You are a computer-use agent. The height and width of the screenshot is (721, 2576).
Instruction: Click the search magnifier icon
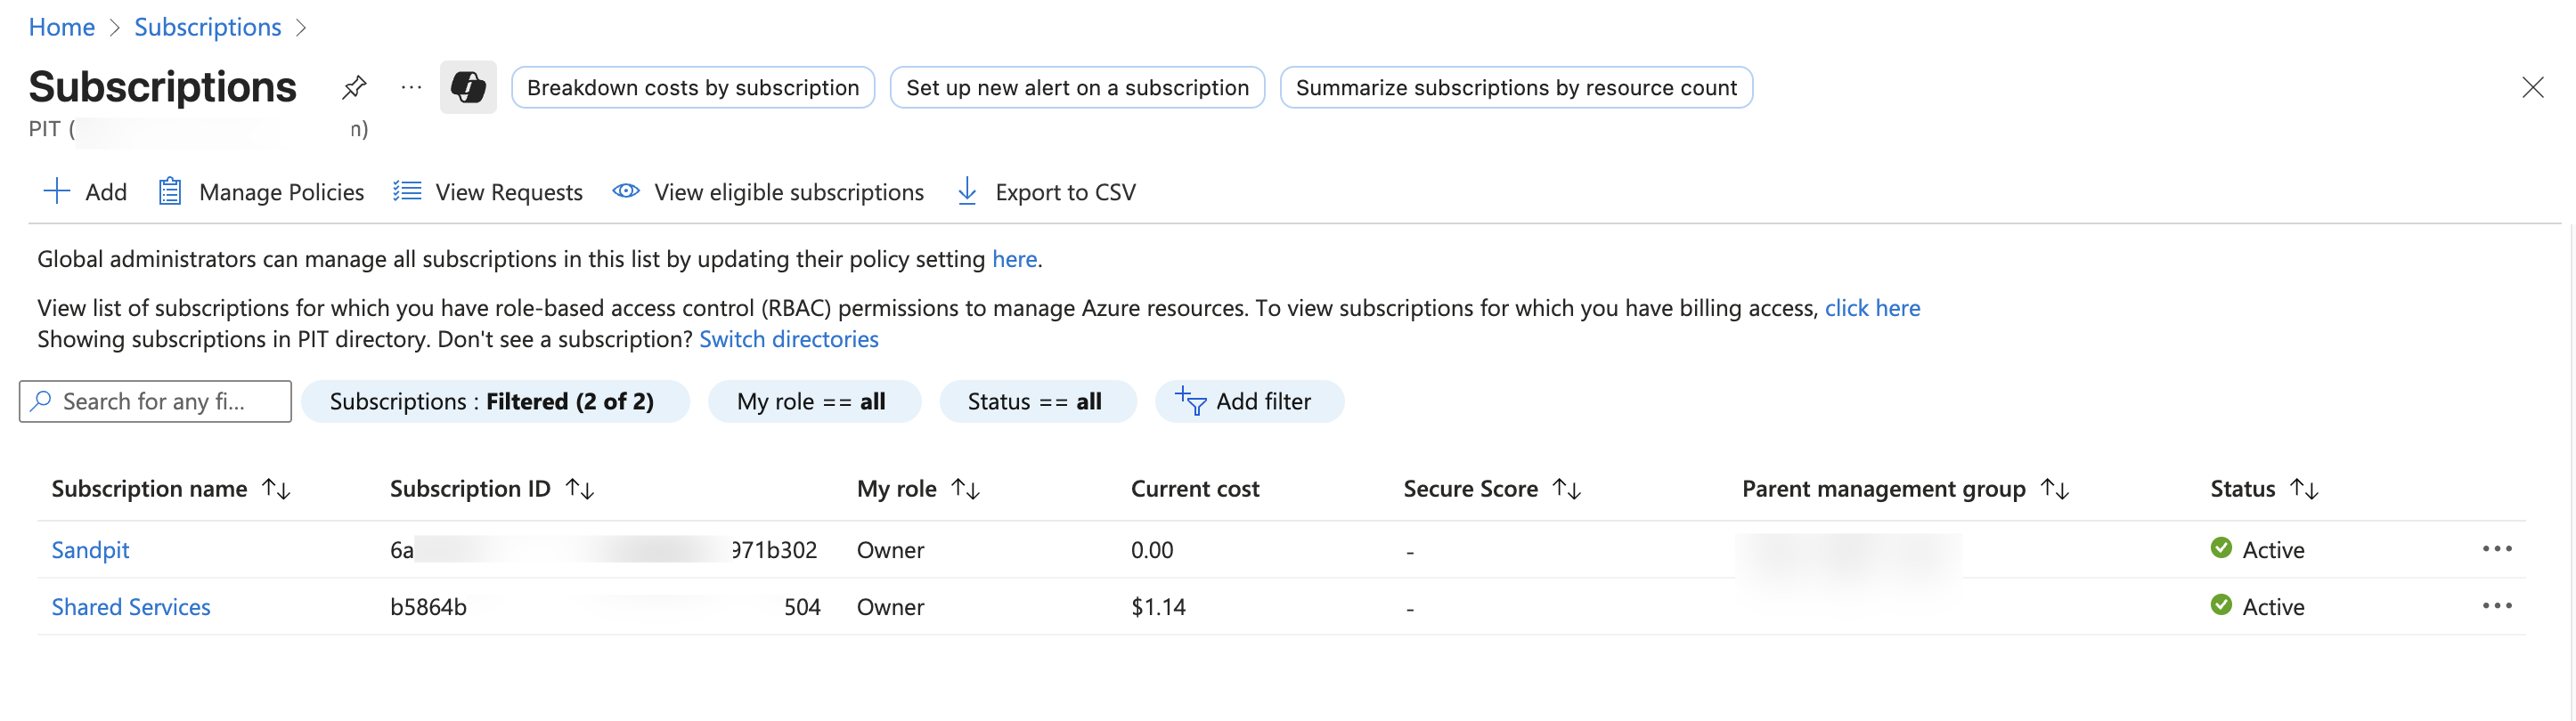click(41, 401)
